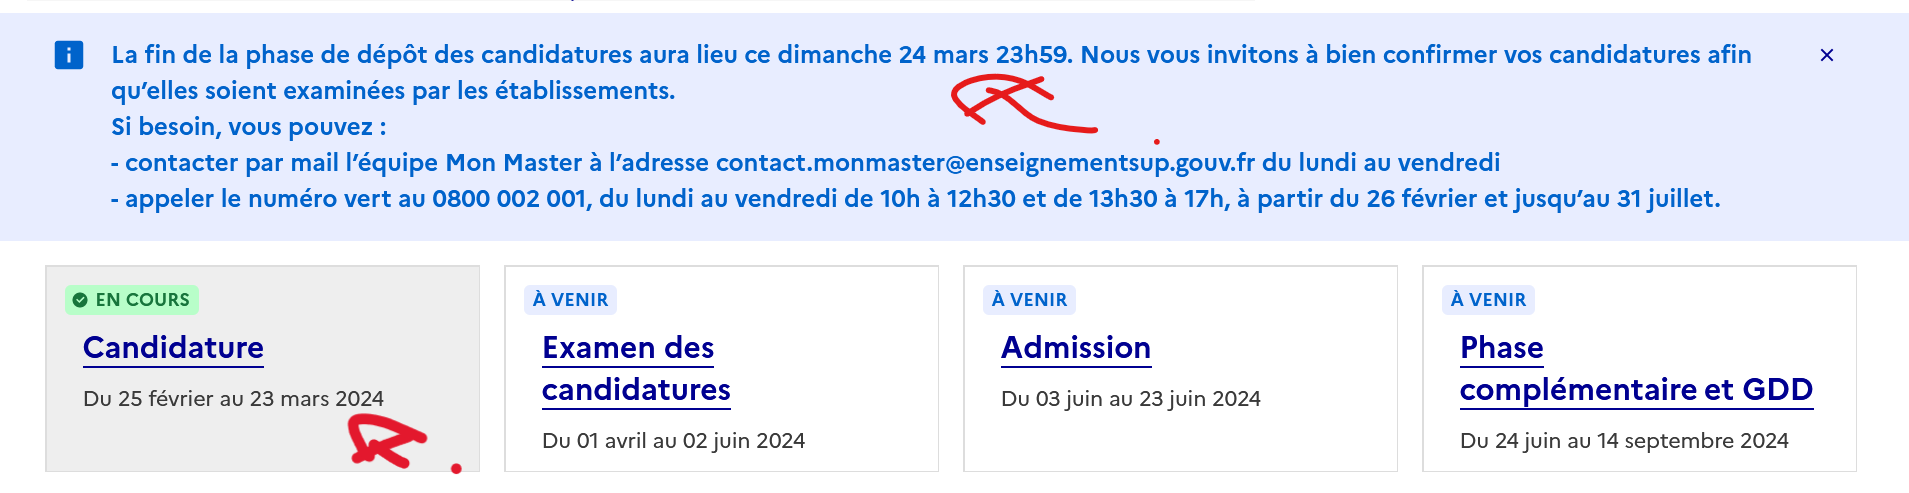Open the Candidature phase link

coord(173,347)
